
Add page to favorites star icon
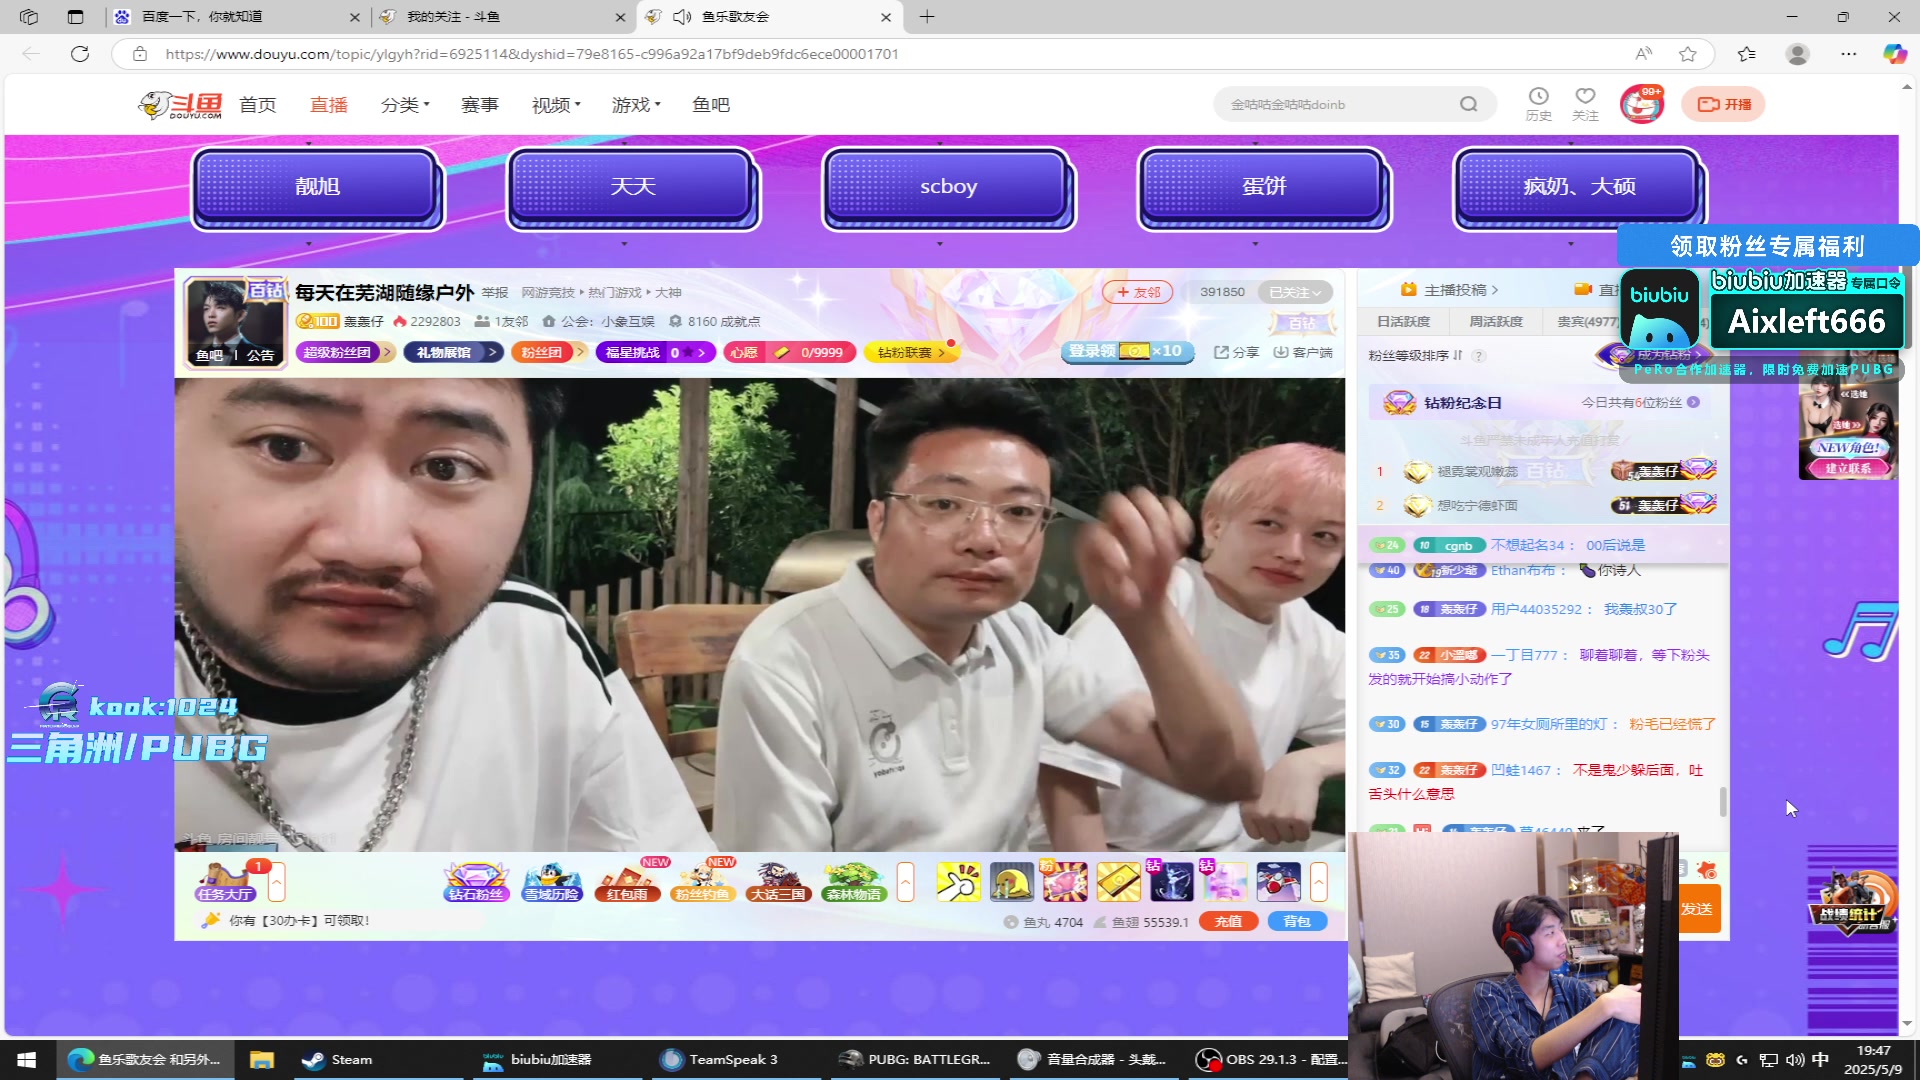coord(1688,54)
